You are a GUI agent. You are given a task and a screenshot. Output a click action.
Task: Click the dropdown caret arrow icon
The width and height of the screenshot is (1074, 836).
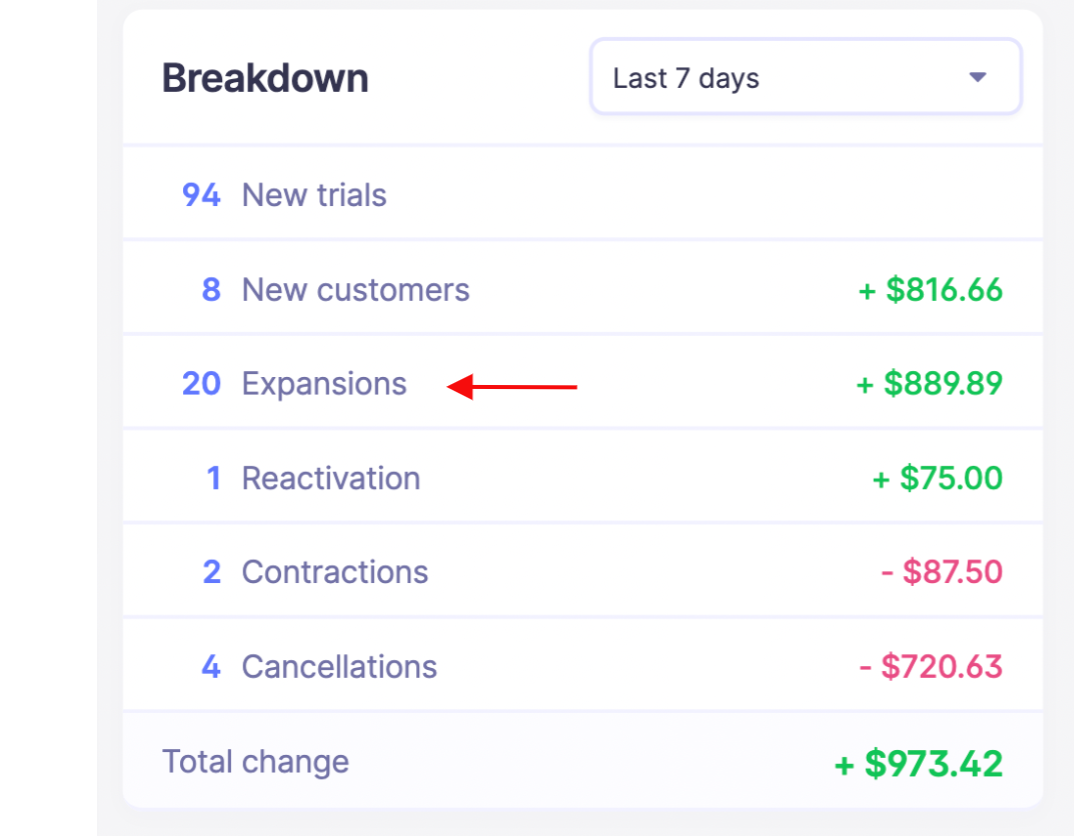(x=978, y=78)
